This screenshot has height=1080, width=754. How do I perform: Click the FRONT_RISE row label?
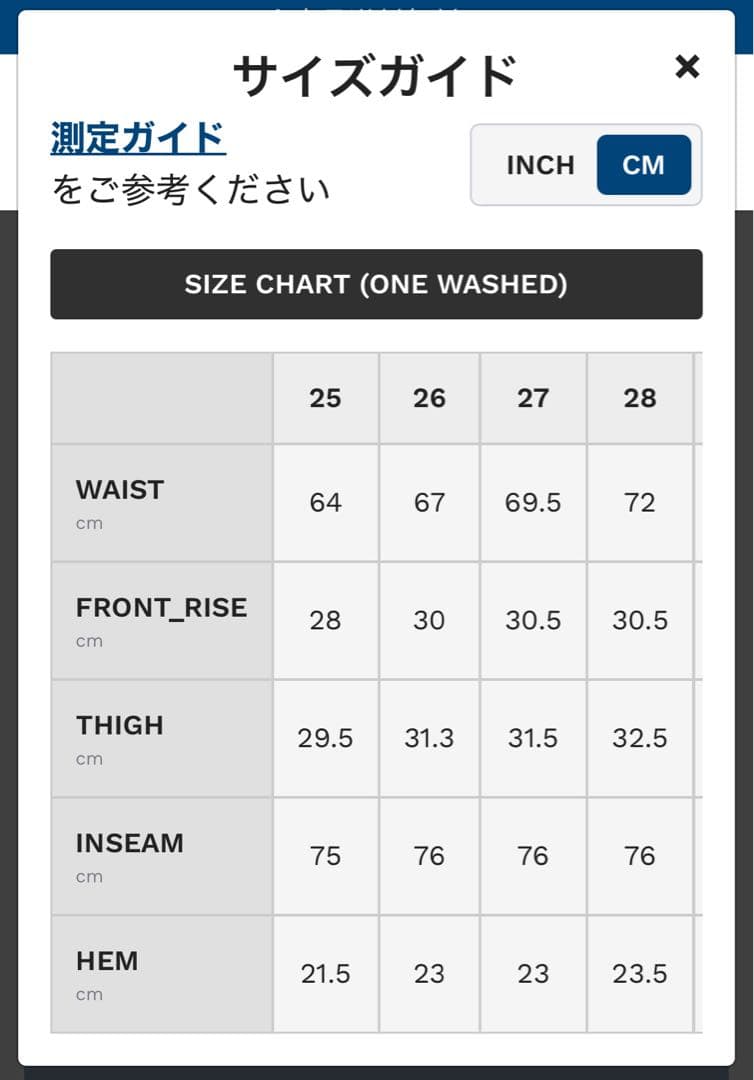pos(160,608)
